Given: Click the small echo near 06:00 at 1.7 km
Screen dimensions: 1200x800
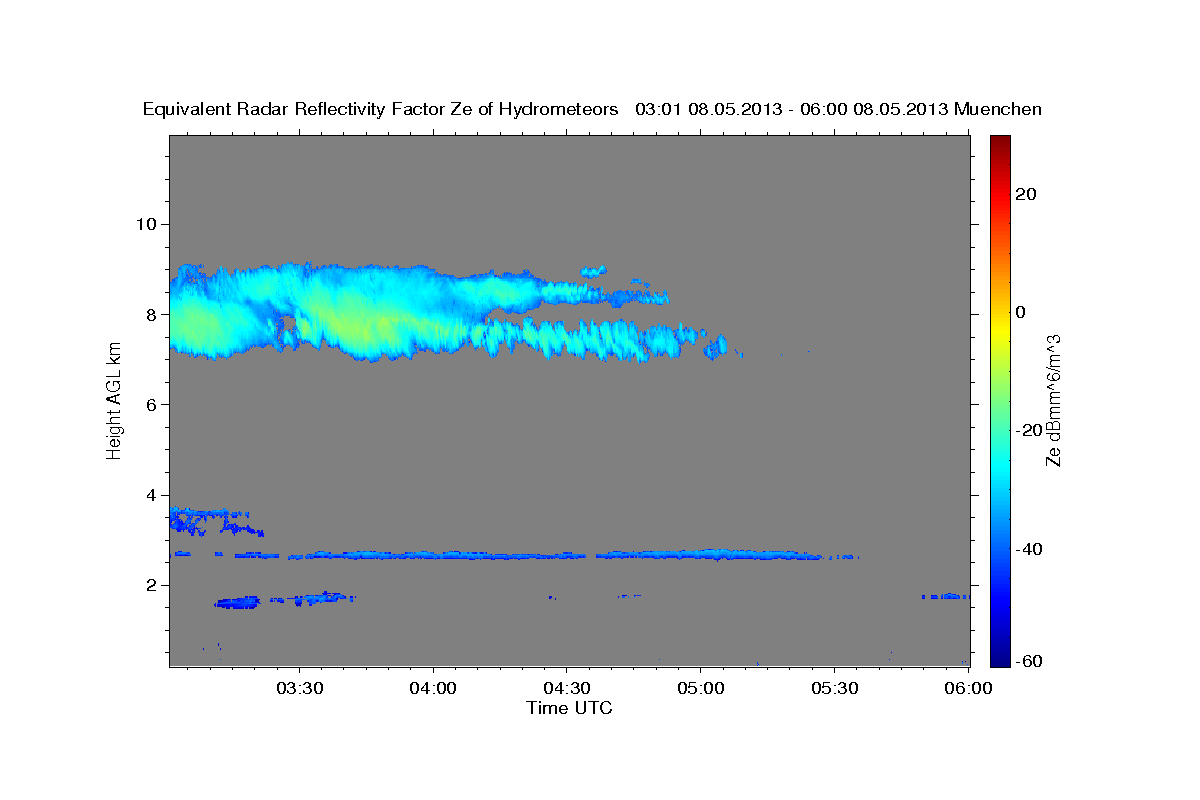Looking at the screenshot, I should 945,596.
